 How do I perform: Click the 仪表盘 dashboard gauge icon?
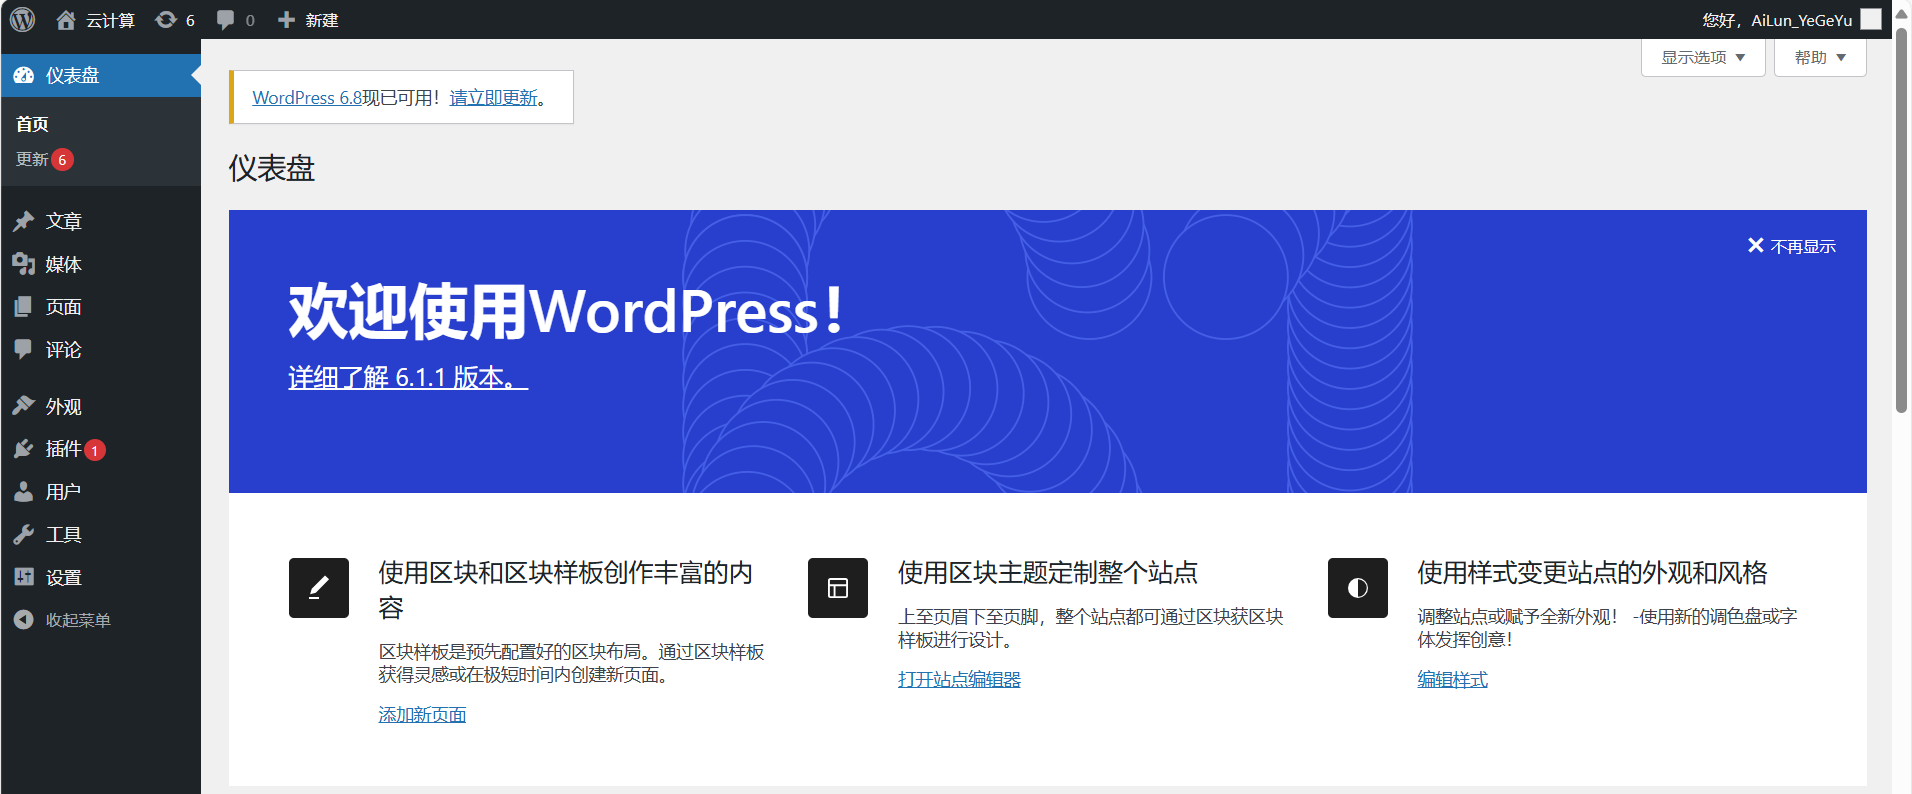coord(24,75)
